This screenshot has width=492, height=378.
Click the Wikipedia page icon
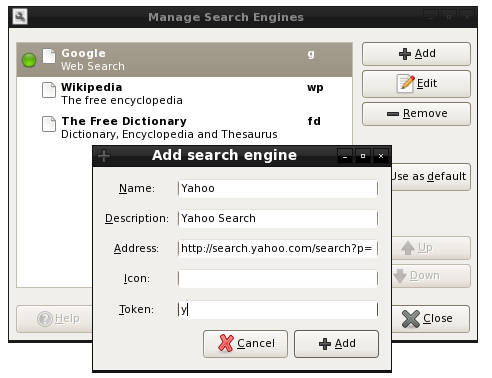coord(49,90)
